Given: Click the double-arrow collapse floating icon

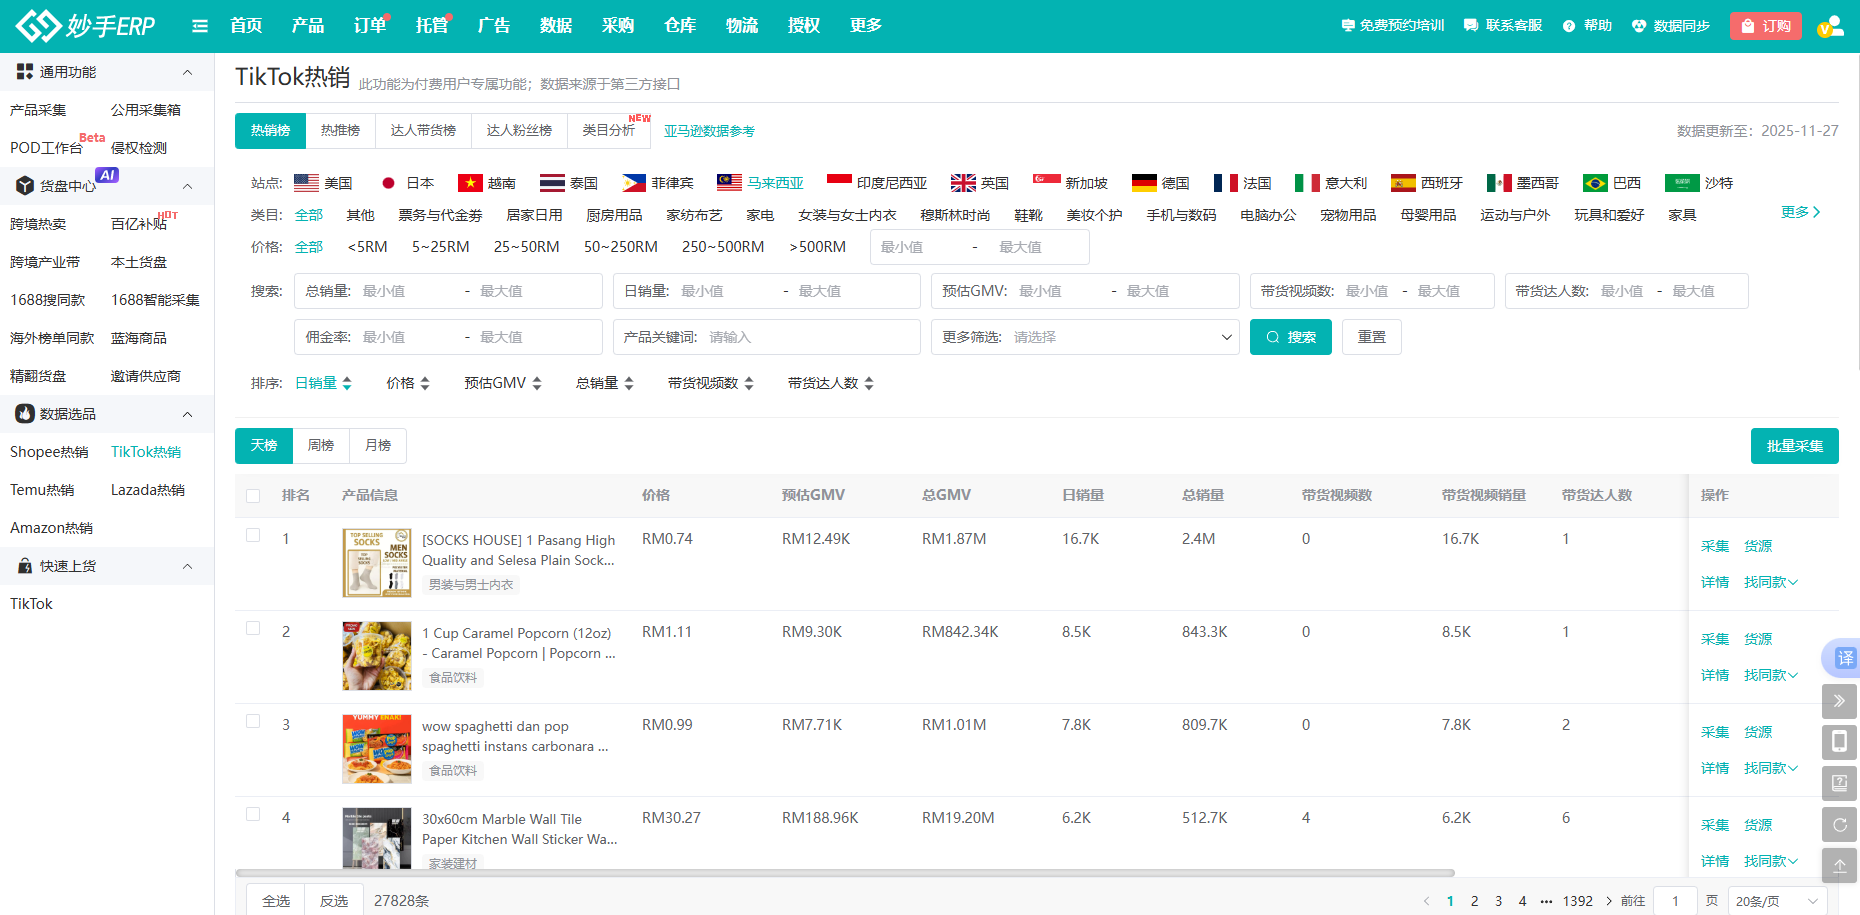Looking at the screenshot, I should click(1839, 701).
